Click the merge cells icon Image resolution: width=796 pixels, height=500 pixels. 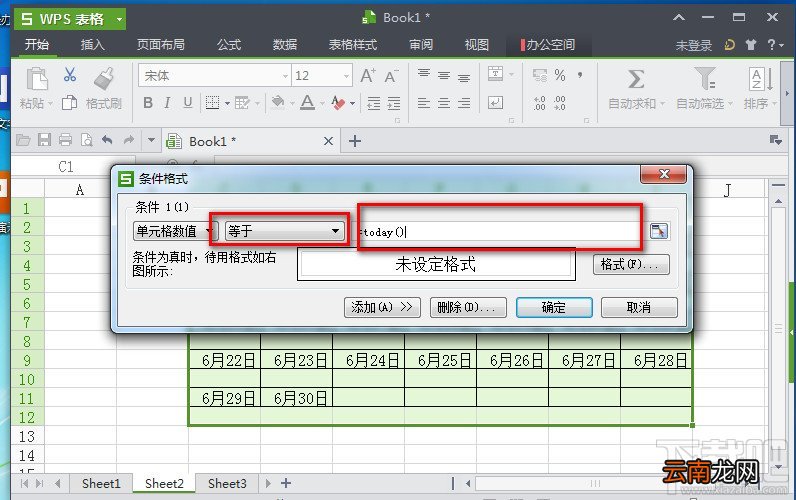495,74
